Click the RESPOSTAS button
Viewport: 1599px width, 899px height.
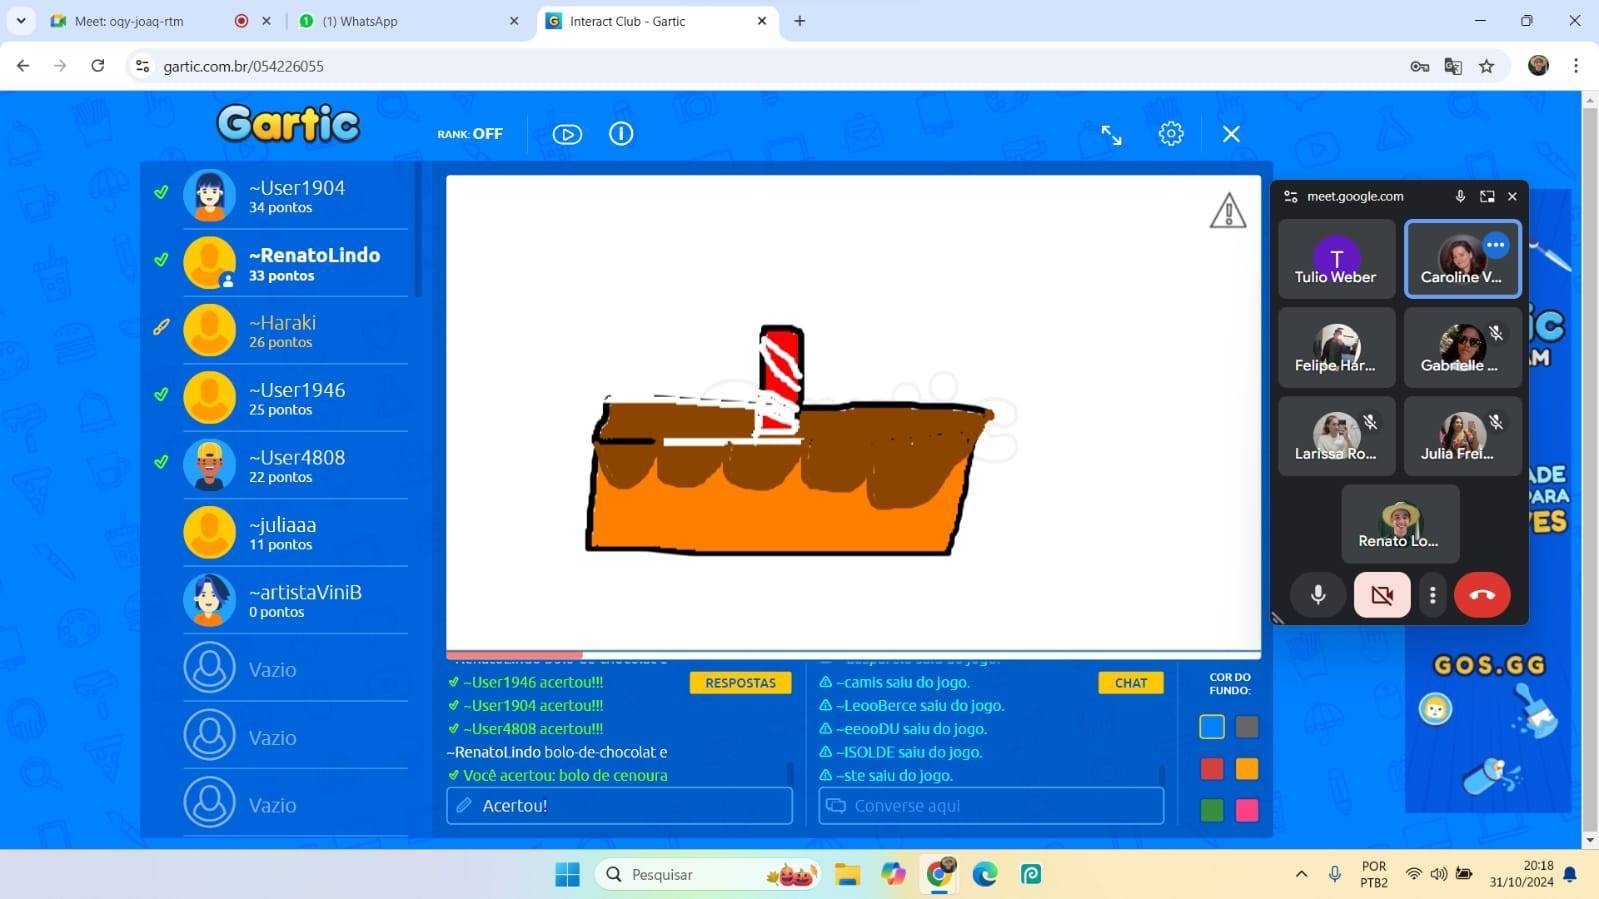pos(740,683)
